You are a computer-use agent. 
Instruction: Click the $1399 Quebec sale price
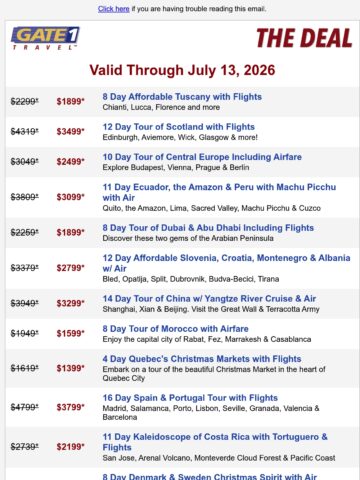(x=70, y=368)
